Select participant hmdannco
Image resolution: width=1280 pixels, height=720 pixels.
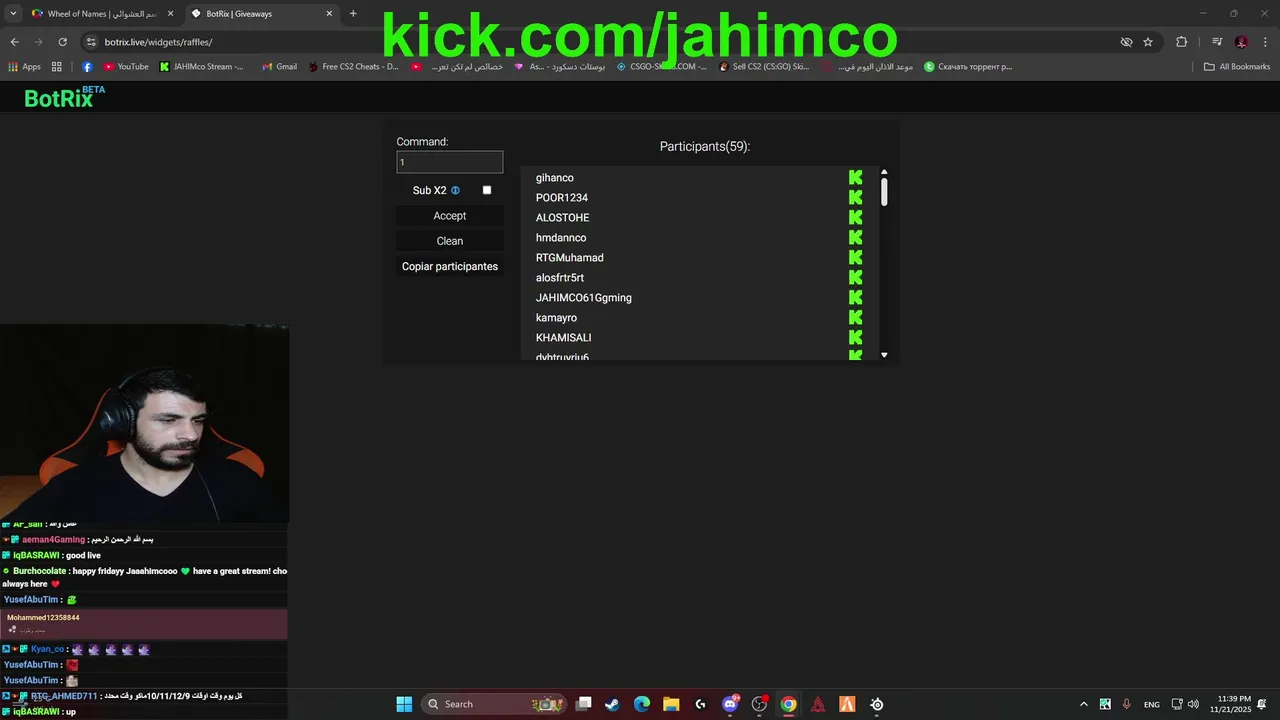(x=561, y=238)
